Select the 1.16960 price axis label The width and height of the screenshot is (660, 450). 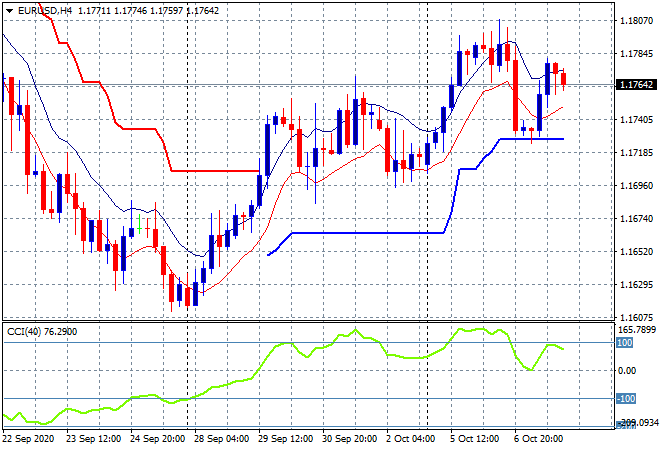click(x=637, y=185)
